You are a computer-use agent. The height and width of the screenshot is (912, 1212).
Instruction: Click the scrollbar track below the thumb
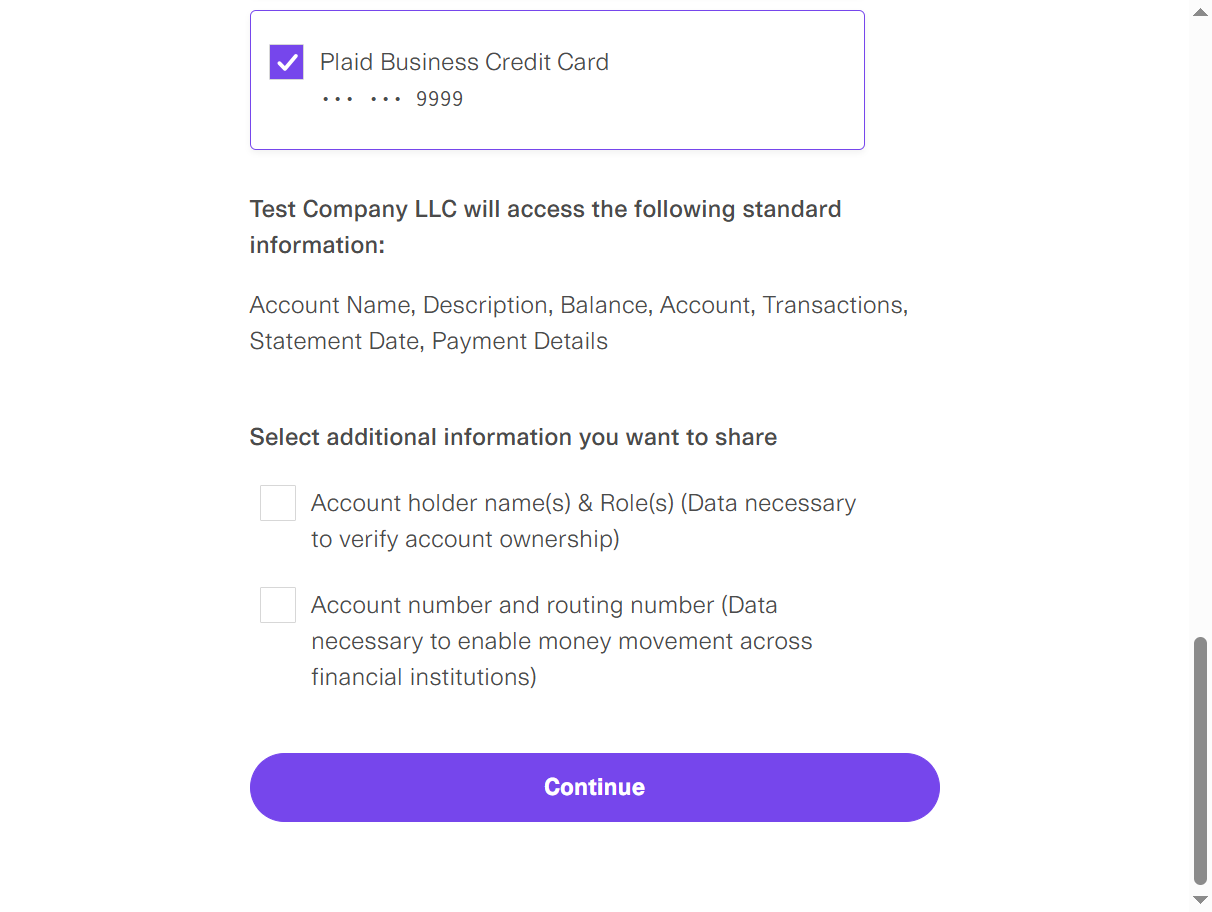(1198, 888)
